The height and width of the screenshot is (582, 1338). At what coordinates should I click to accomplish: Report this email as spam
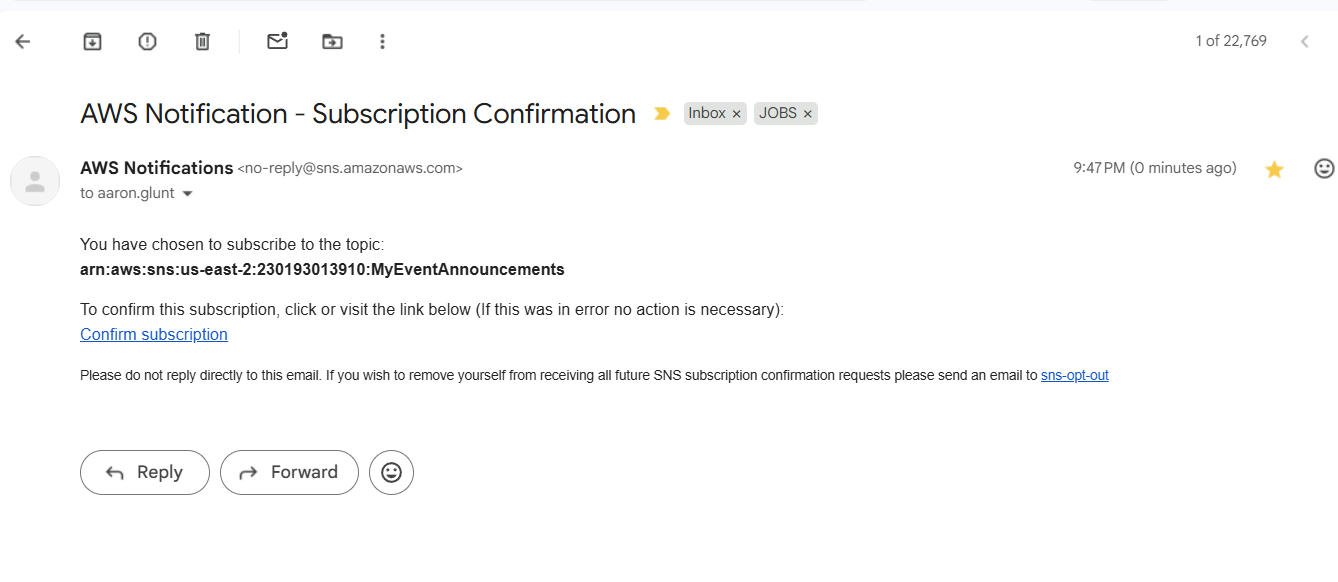pos(146,41)
